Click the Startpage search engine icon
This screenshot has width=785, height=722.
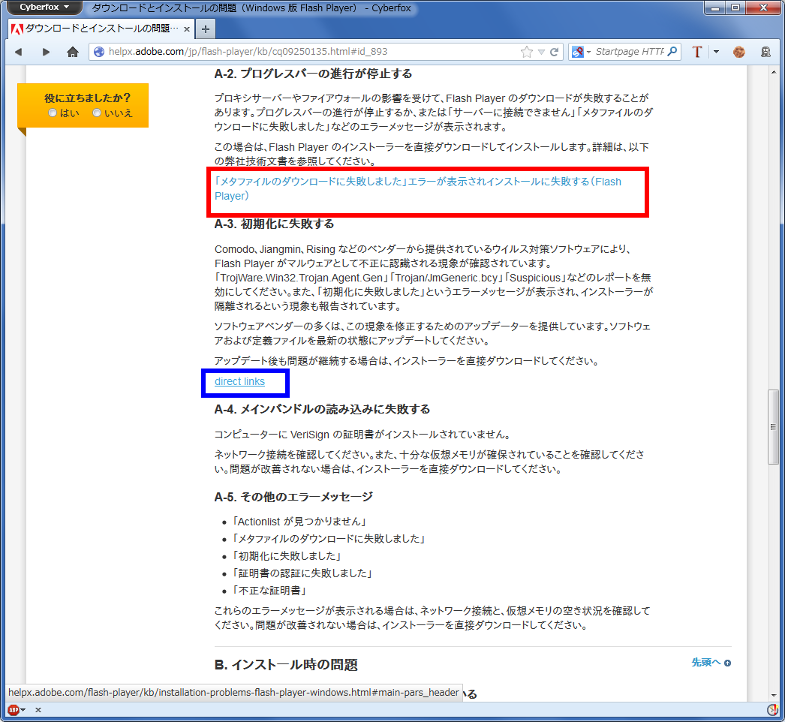[578, 52]
